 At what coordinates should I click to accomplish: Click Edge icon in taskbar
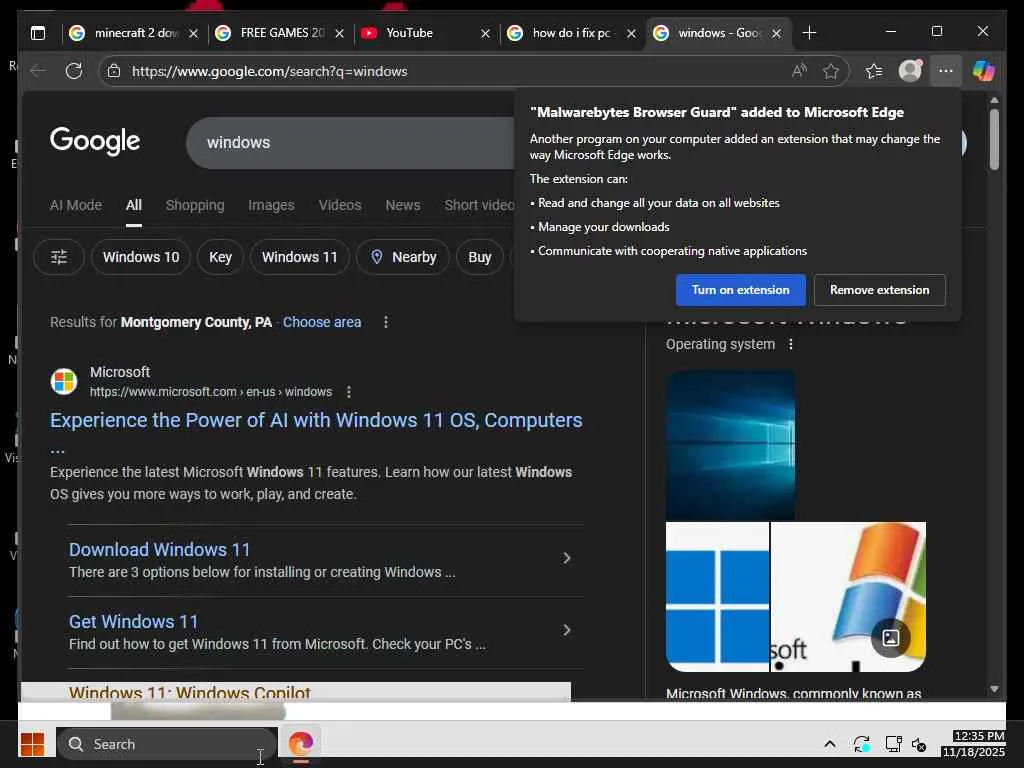pos(300,744)
